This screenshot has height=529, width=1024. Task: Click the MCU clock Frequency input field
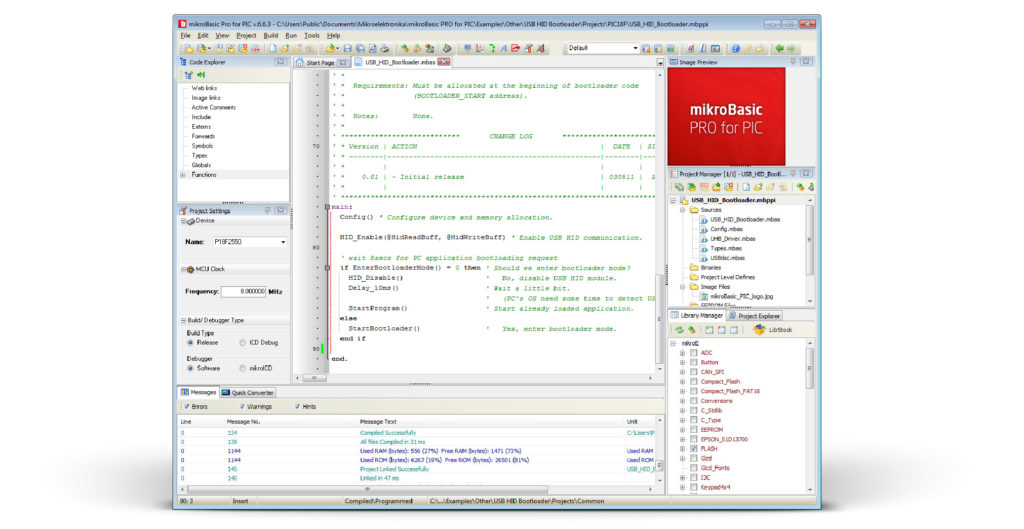click(244, 291)
